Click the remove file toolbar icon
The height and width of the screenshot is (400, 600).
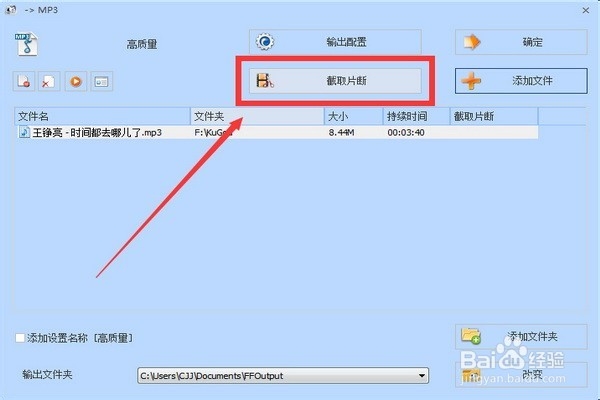point(24,81)
